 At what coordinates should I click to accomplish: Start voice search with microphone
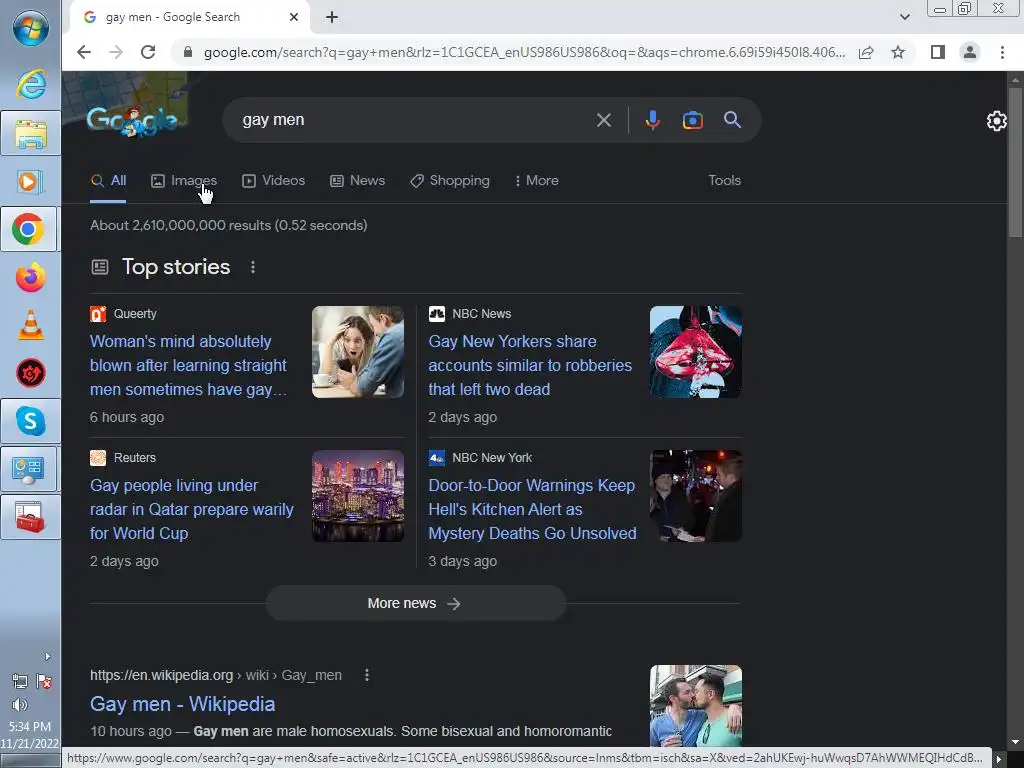(x=652, y=120)
